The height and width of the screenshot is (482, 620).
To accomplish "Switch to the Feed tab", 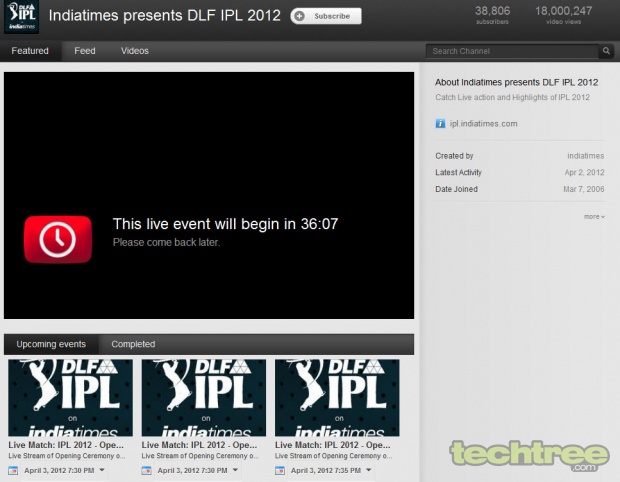I will (x=85, y=51).
